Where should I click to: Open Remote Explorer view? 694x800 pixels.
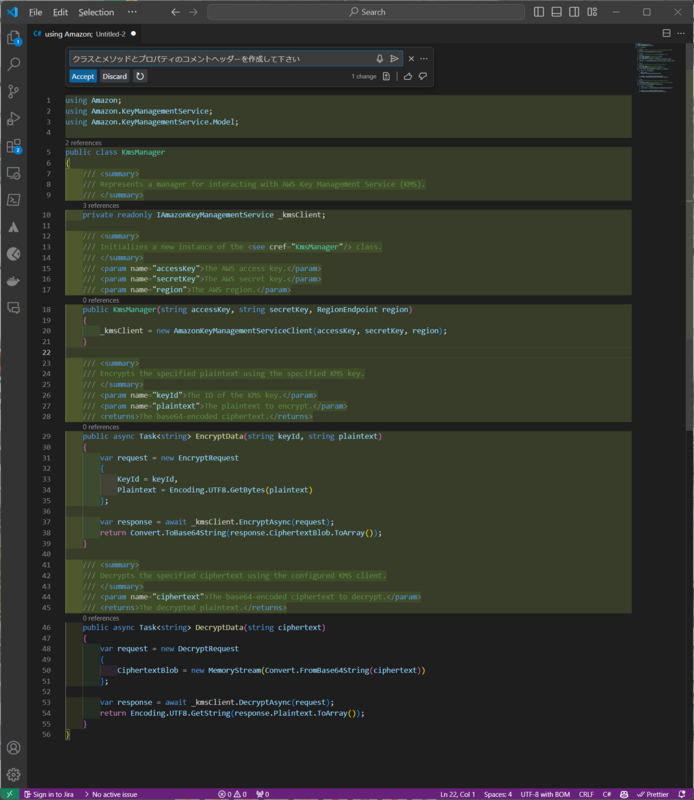(x=14, y=173)
